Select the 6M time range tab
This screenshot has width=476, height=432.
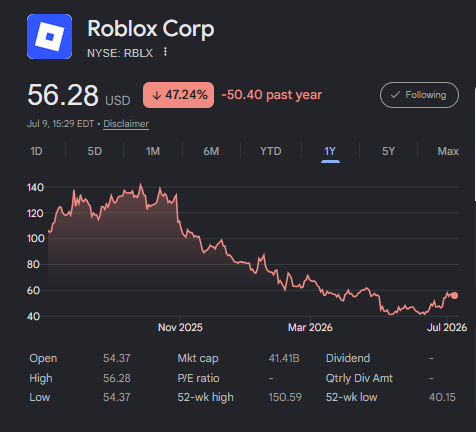(211, 151)
